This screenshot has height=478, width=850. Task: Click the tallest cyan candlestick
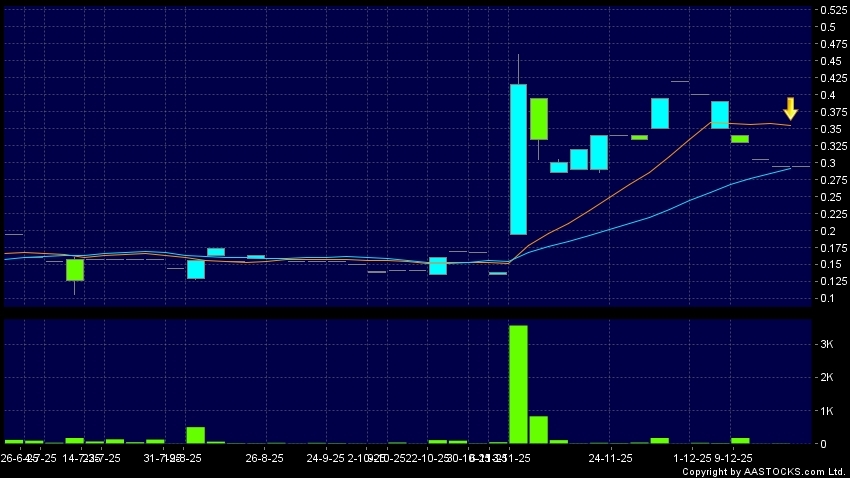point(518,158)
